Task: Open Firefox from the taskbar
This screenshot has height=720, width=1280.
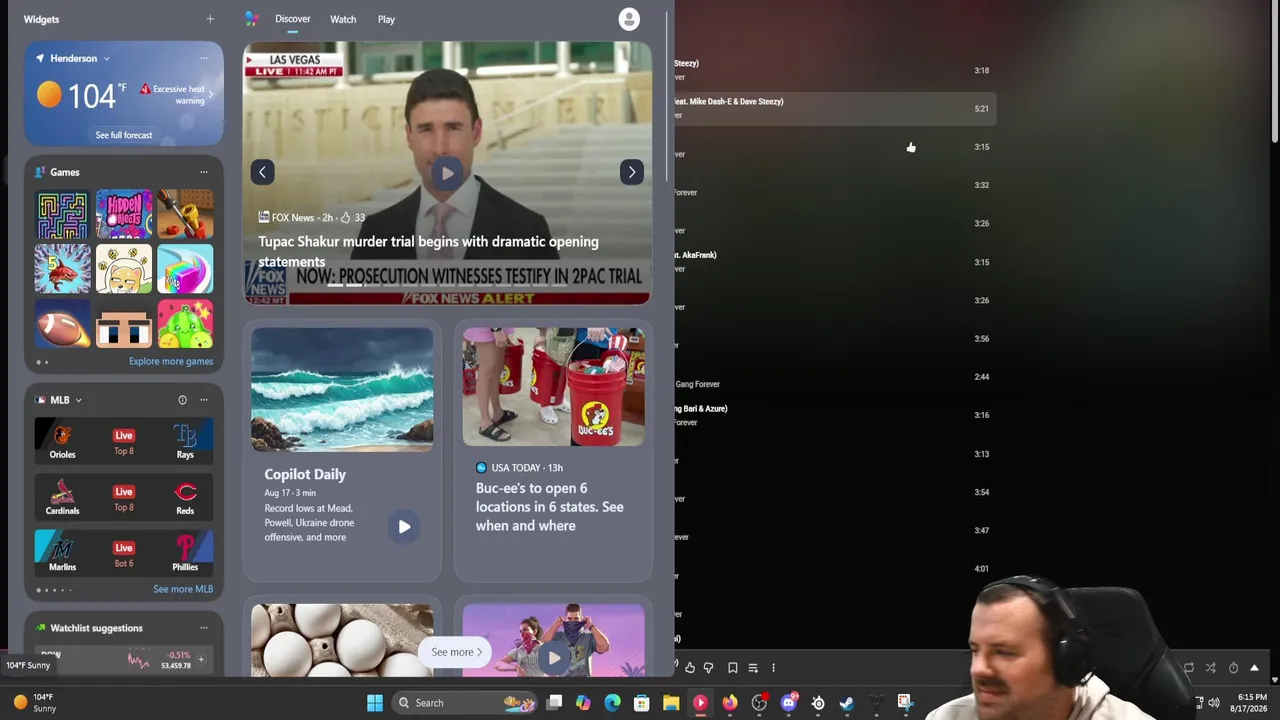Action: (730, 703)
